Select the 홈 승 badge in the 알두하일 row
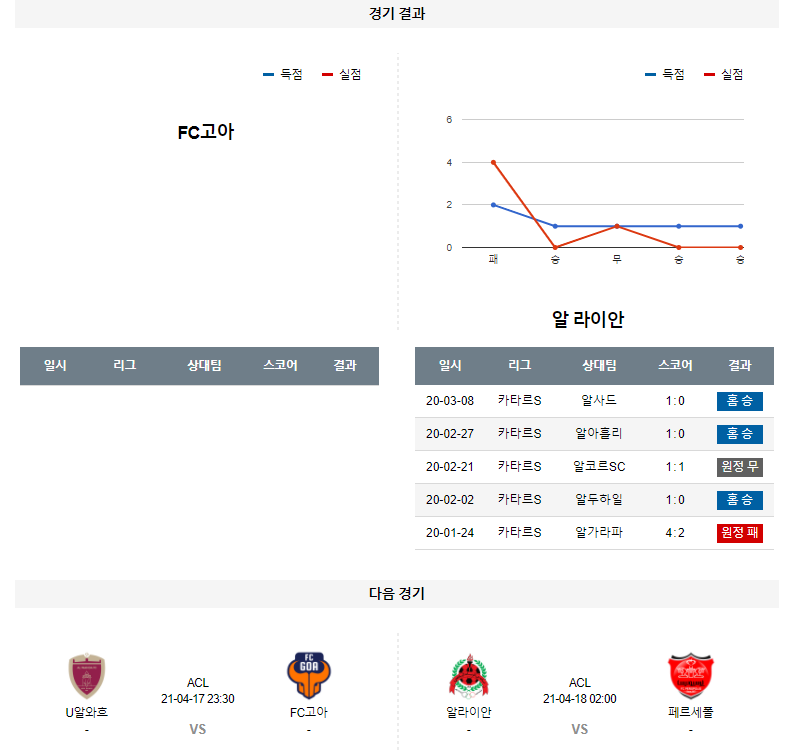This screenshot has width=789, height=756. 739,500
